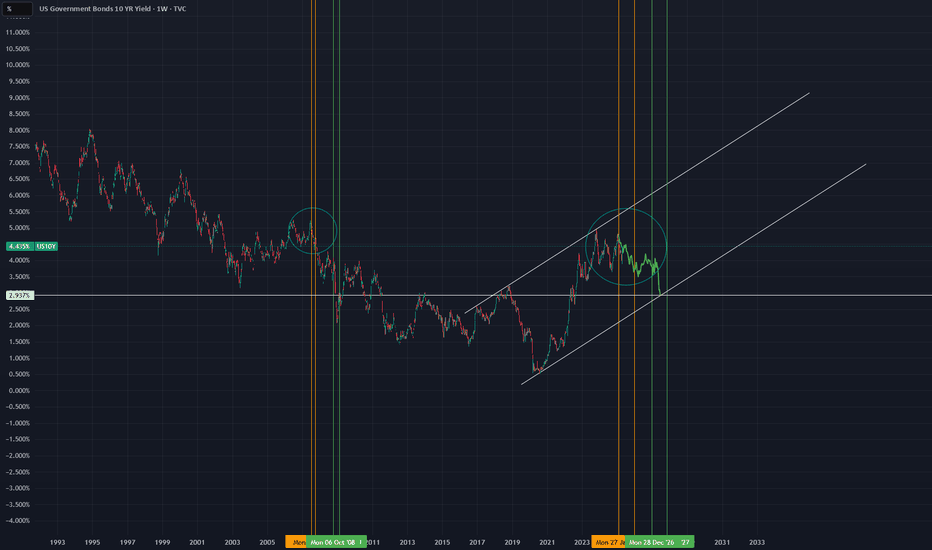
Task: Click the 5.000% price axis label
Action: coord(18,228)
